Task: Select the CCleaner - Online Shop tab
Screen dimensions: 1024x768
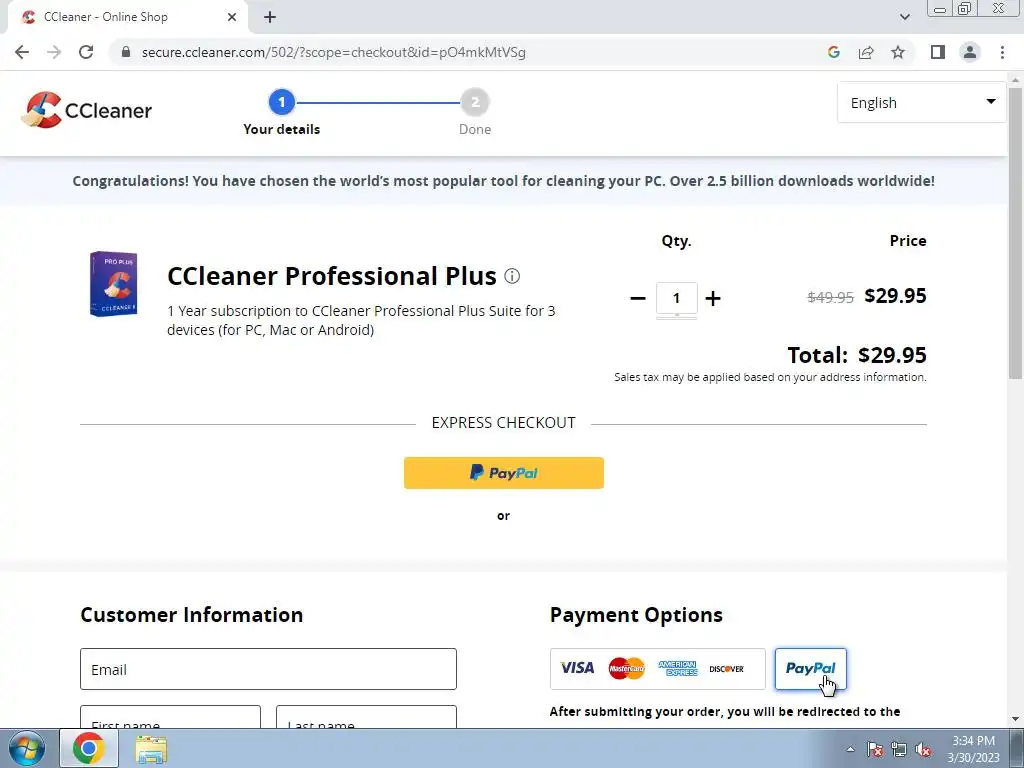Action: [127, 17]
